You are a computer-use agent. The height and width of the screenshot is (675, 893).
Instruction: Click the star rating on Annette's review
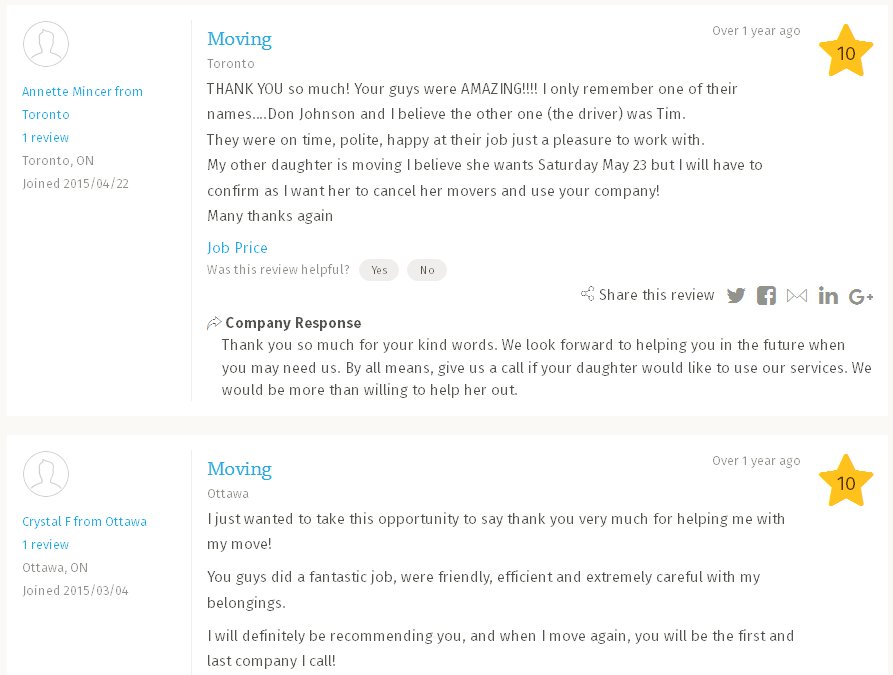845,52
